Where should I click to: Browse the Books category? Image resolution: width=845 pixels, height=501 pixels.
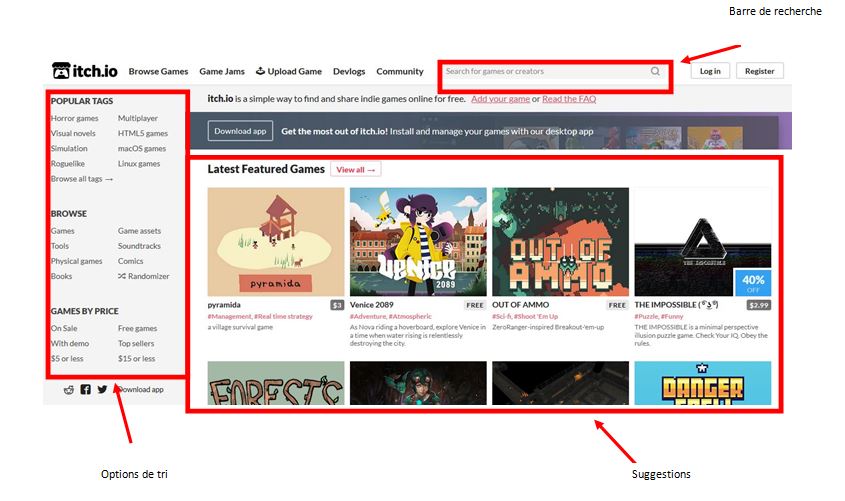[61, 276]
